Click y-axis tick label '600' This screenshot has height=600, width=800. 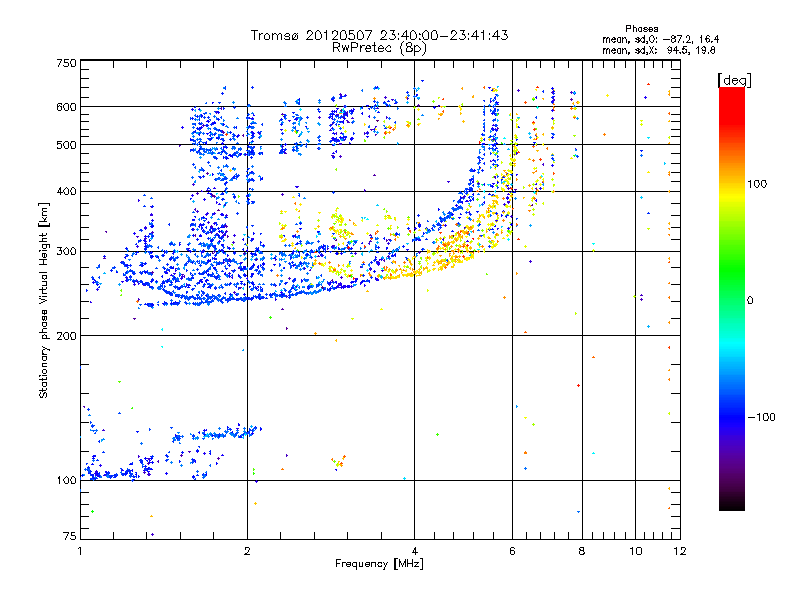pos(66,107)
